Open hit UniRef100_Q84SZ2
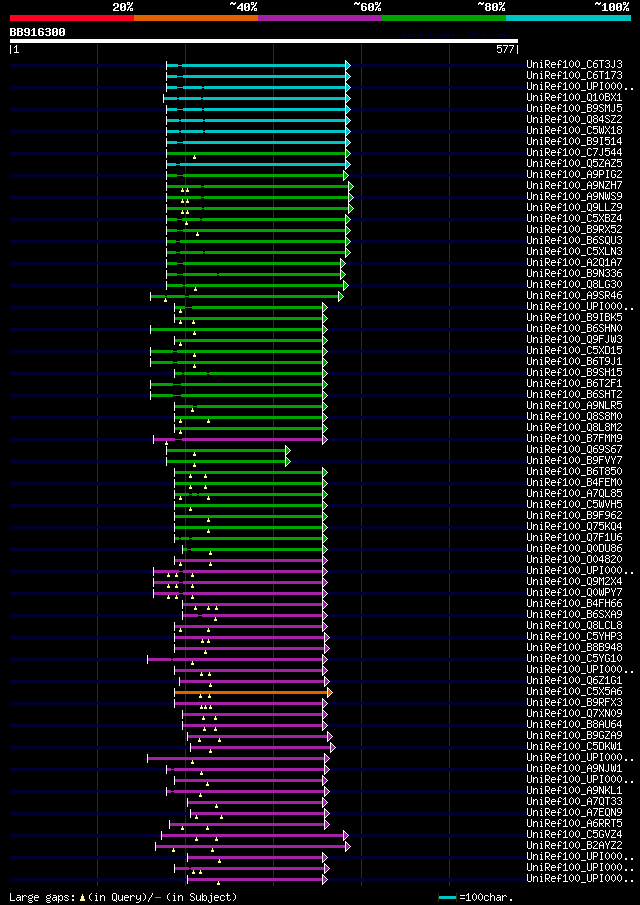Screen dimensions: 640x905 tap(574, 119)
